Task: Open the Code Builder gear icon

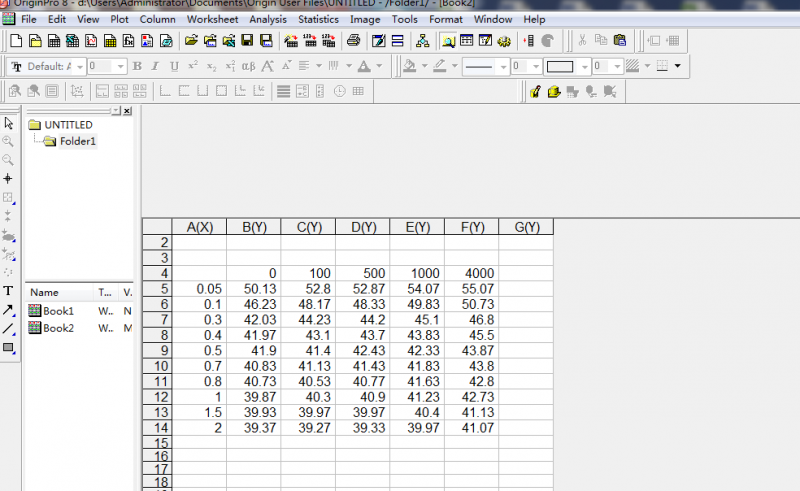Action: click(x=504, y=41)
